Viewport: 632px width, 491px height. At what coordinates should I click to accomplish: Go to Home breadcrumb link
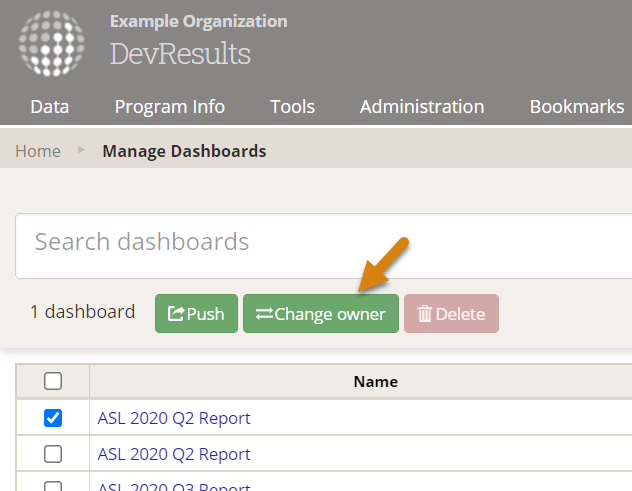click(38, 151)
